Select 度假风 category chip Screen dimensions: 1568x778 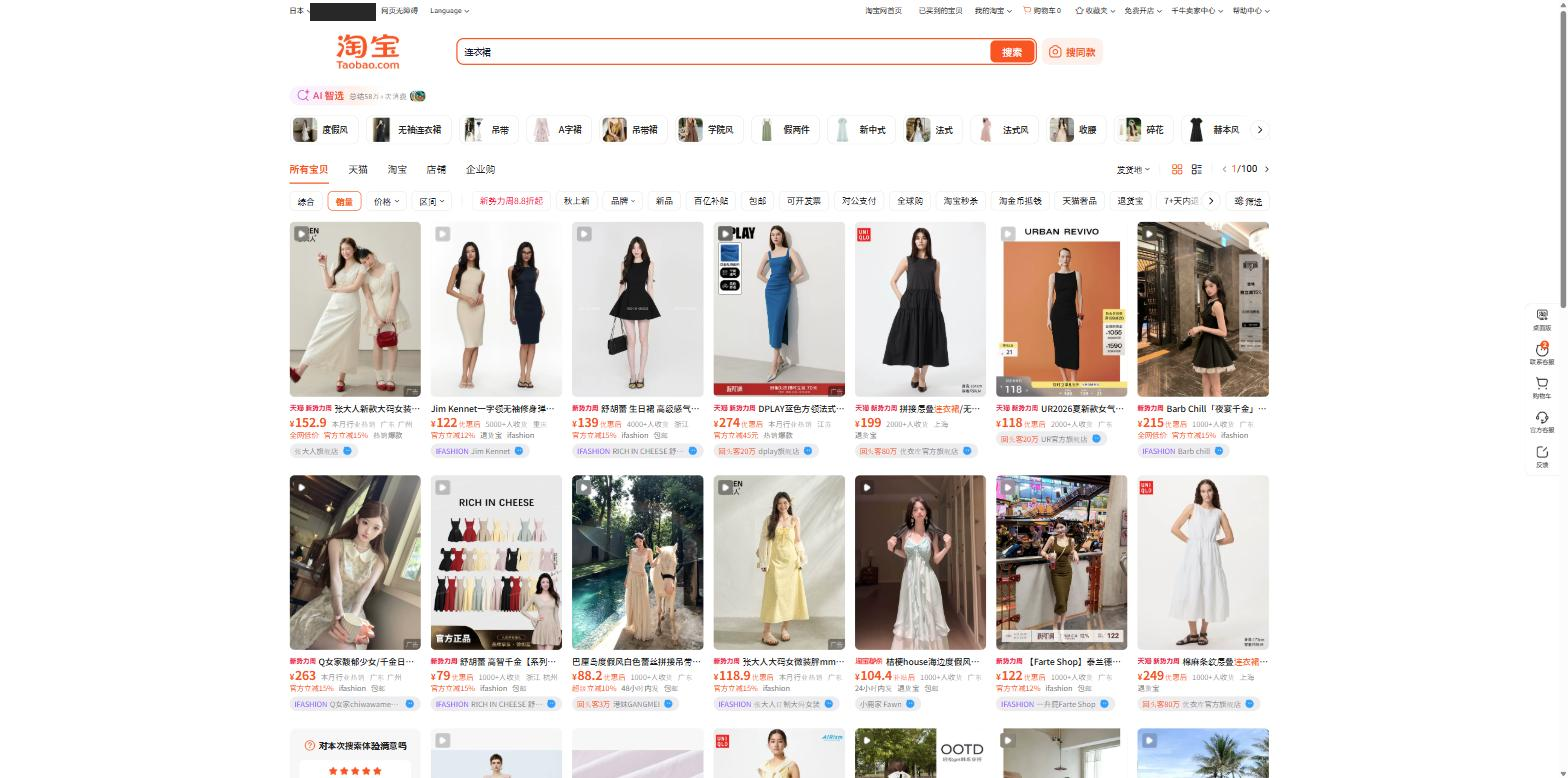(x=322, y=130)
